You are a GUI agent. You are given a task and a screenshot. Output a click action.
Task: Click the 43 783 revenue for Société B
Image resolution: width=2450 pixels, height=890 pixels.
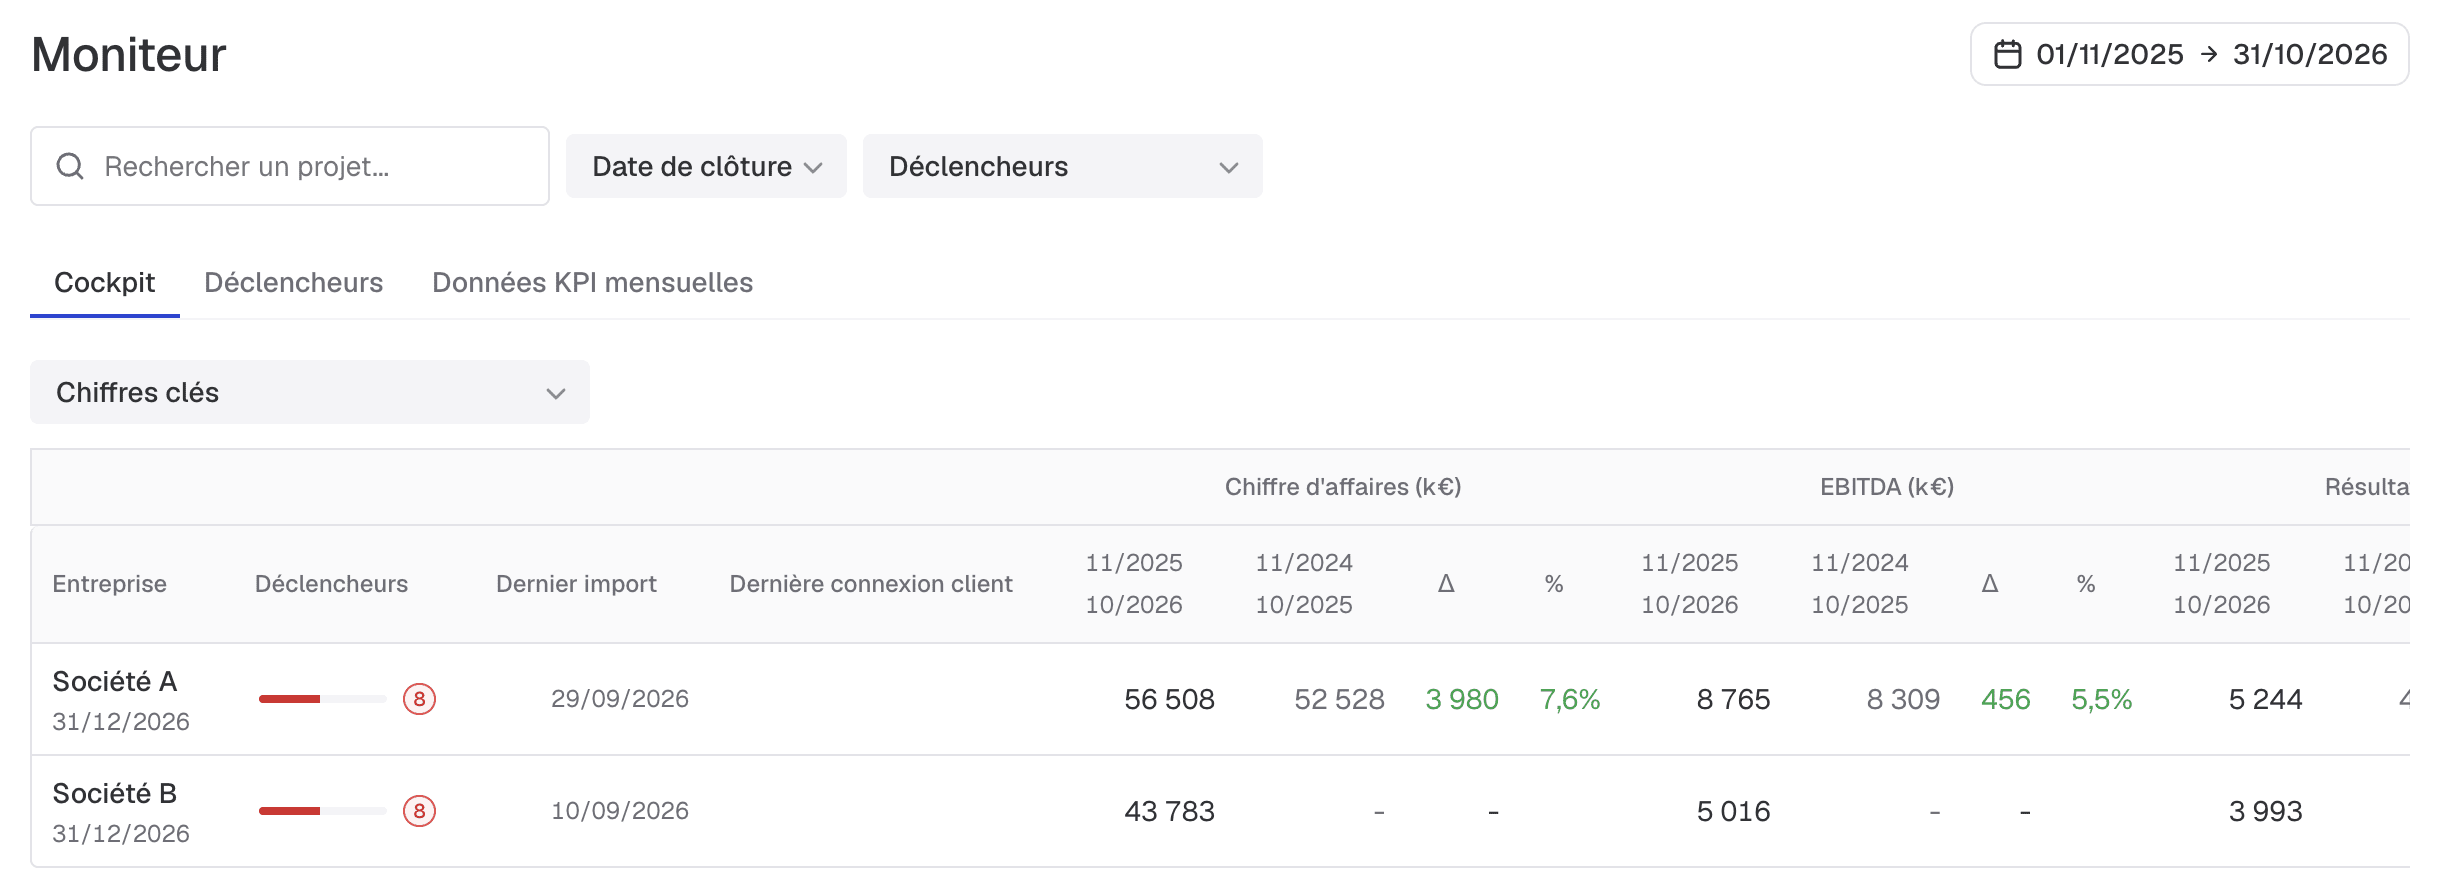pyautogui.click(x=1169, y=811)
